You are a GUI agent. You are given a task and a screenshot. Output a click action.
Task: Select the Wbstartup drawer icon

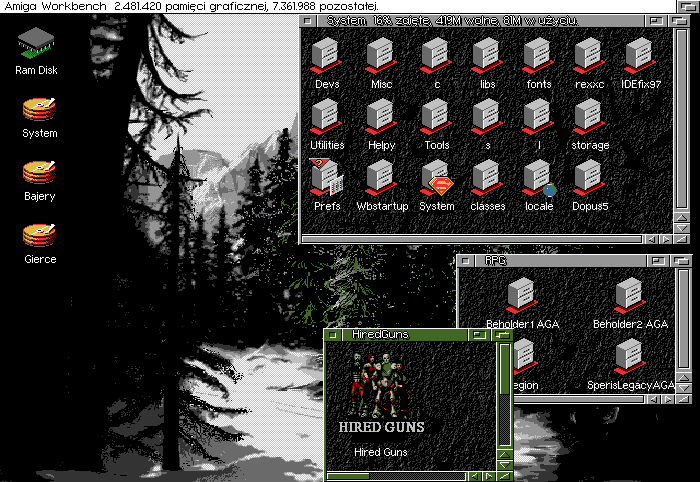pyautogui.click(x=382, y=185)
